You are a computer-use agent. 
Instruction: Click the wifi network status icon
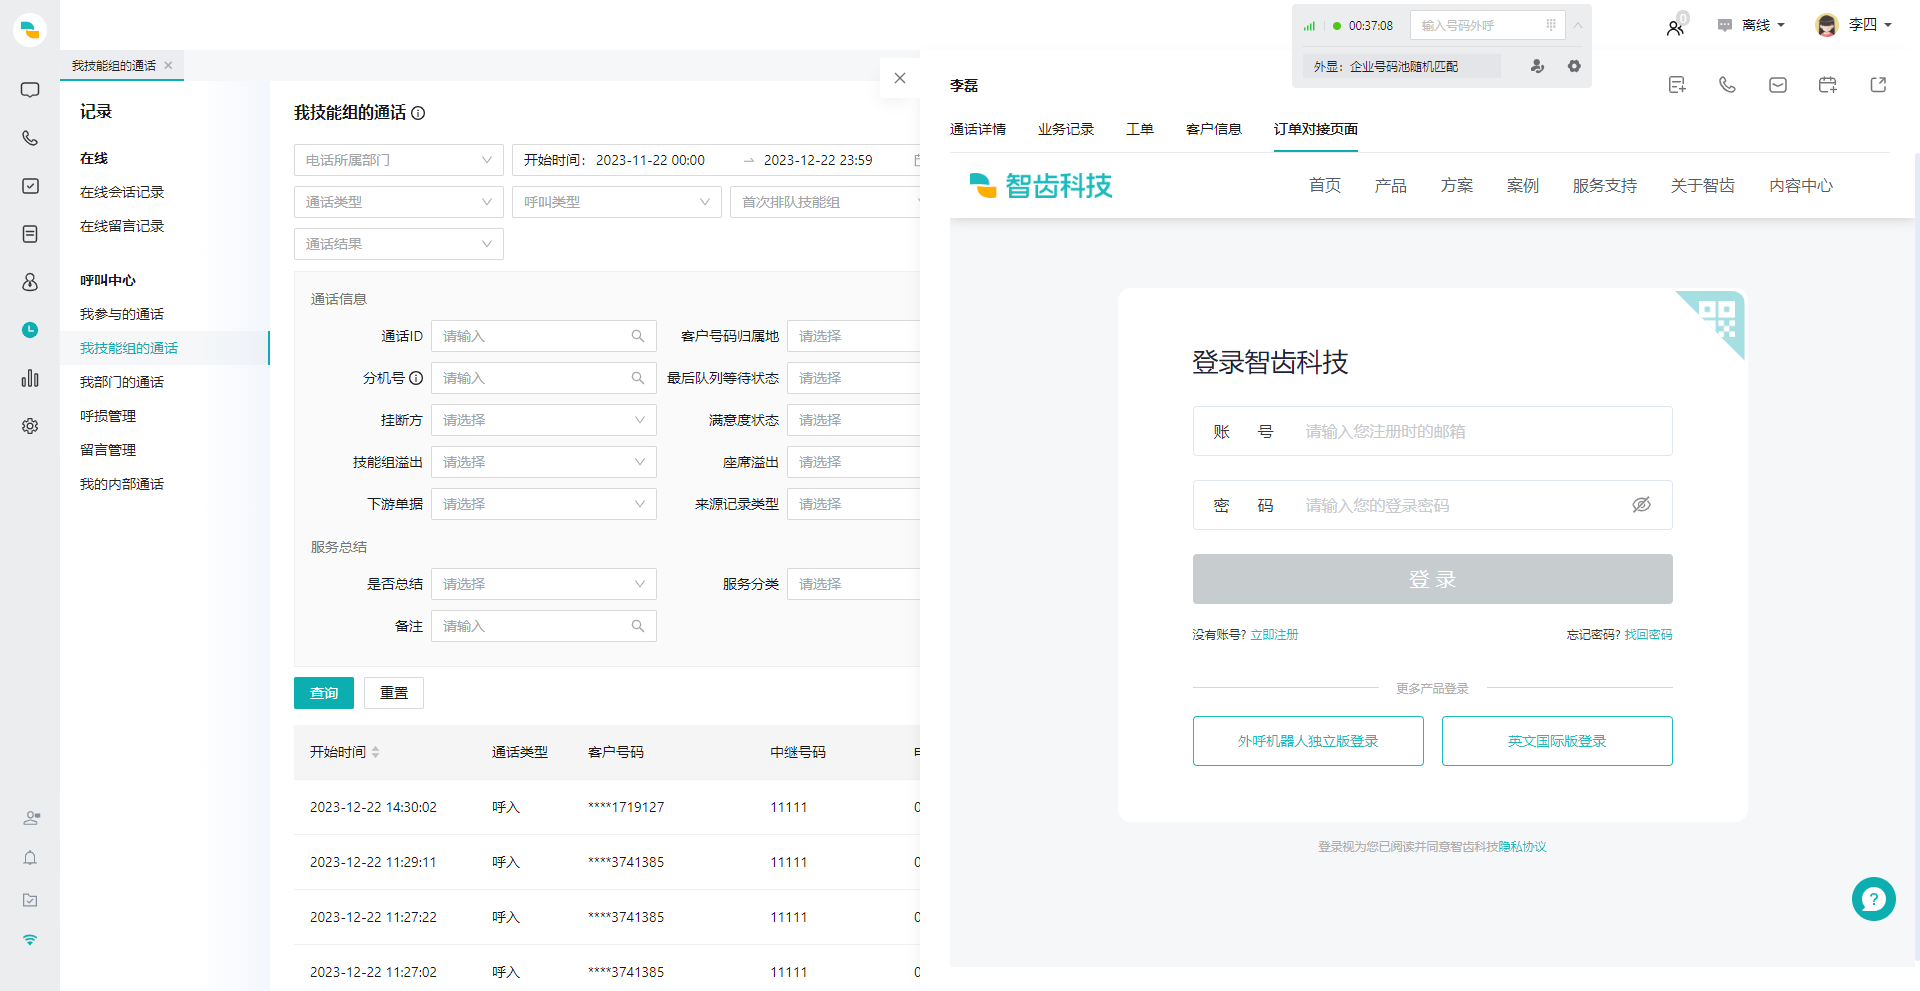30,940
